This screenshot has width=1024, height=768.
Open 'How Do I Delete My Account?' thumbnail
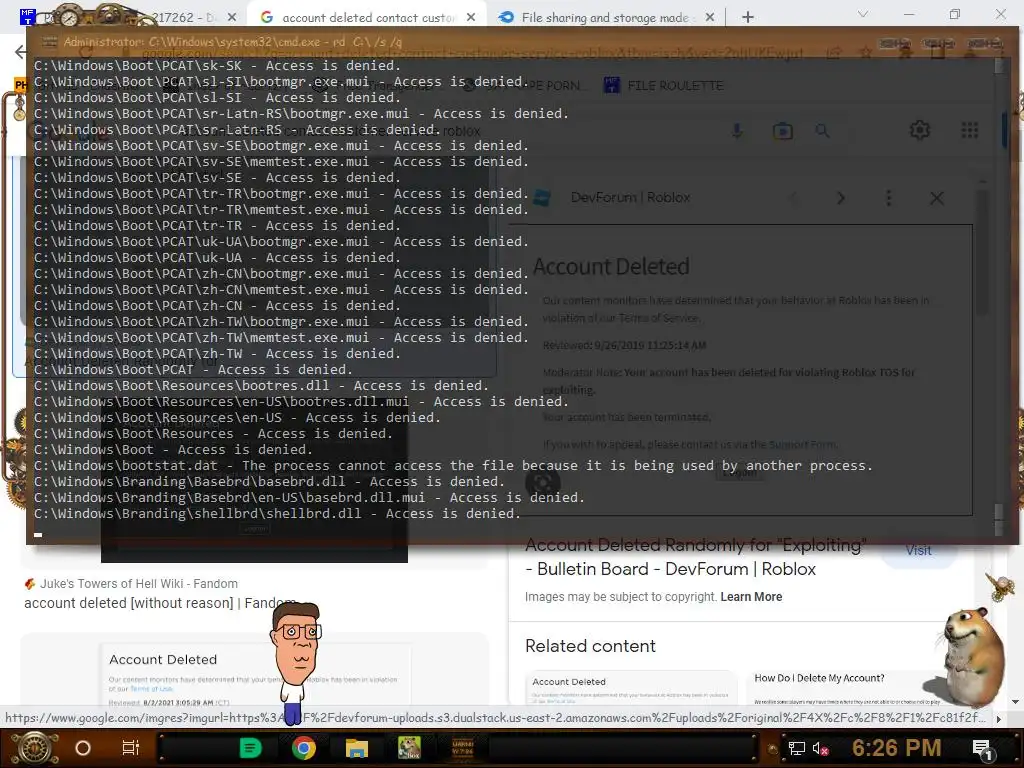(849, 688)
